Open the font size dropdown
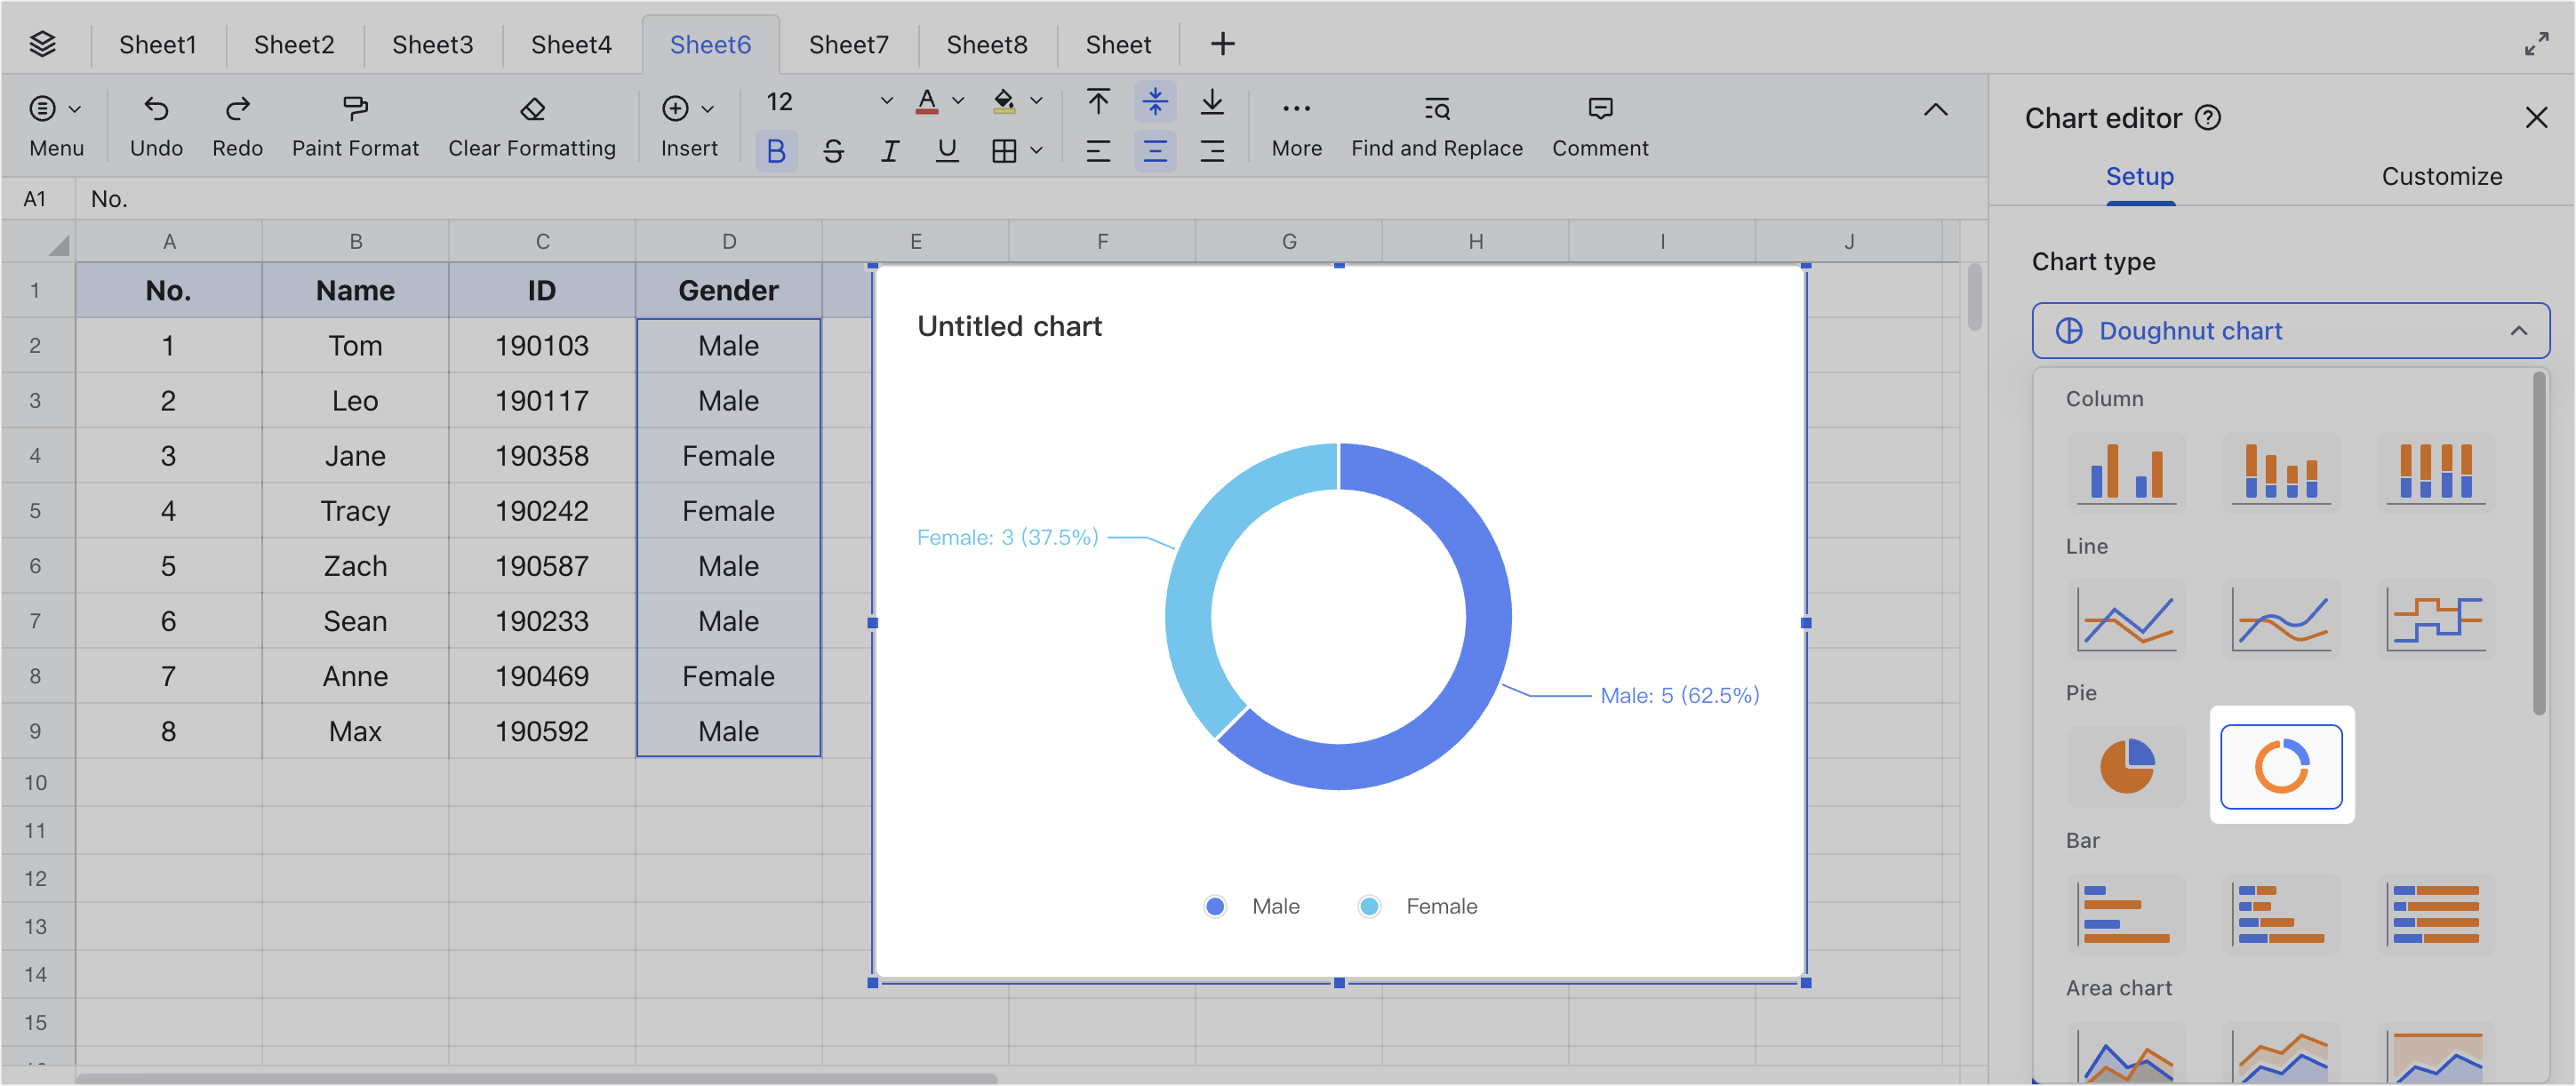The width and height of the screenshot is (2576, 1086). click(x=885, y=101)
